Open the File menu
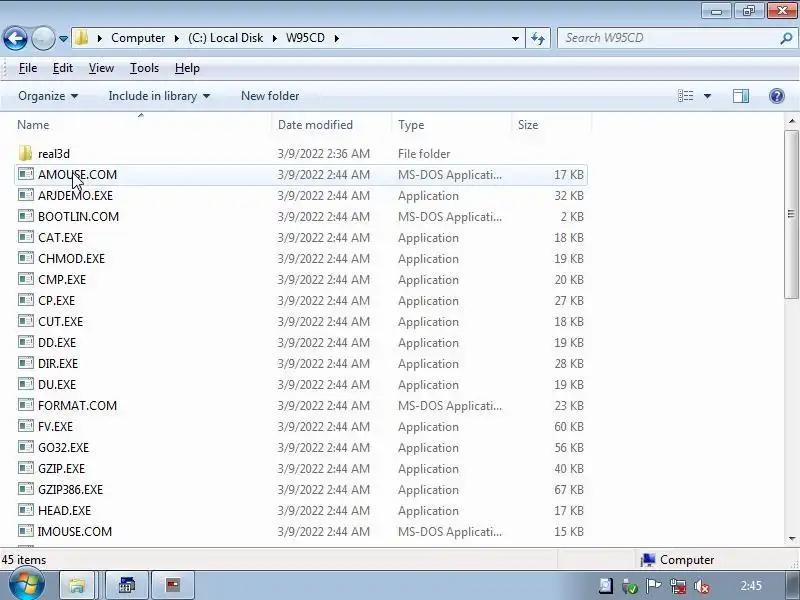800x600 pixels. (x=28, y=68)
